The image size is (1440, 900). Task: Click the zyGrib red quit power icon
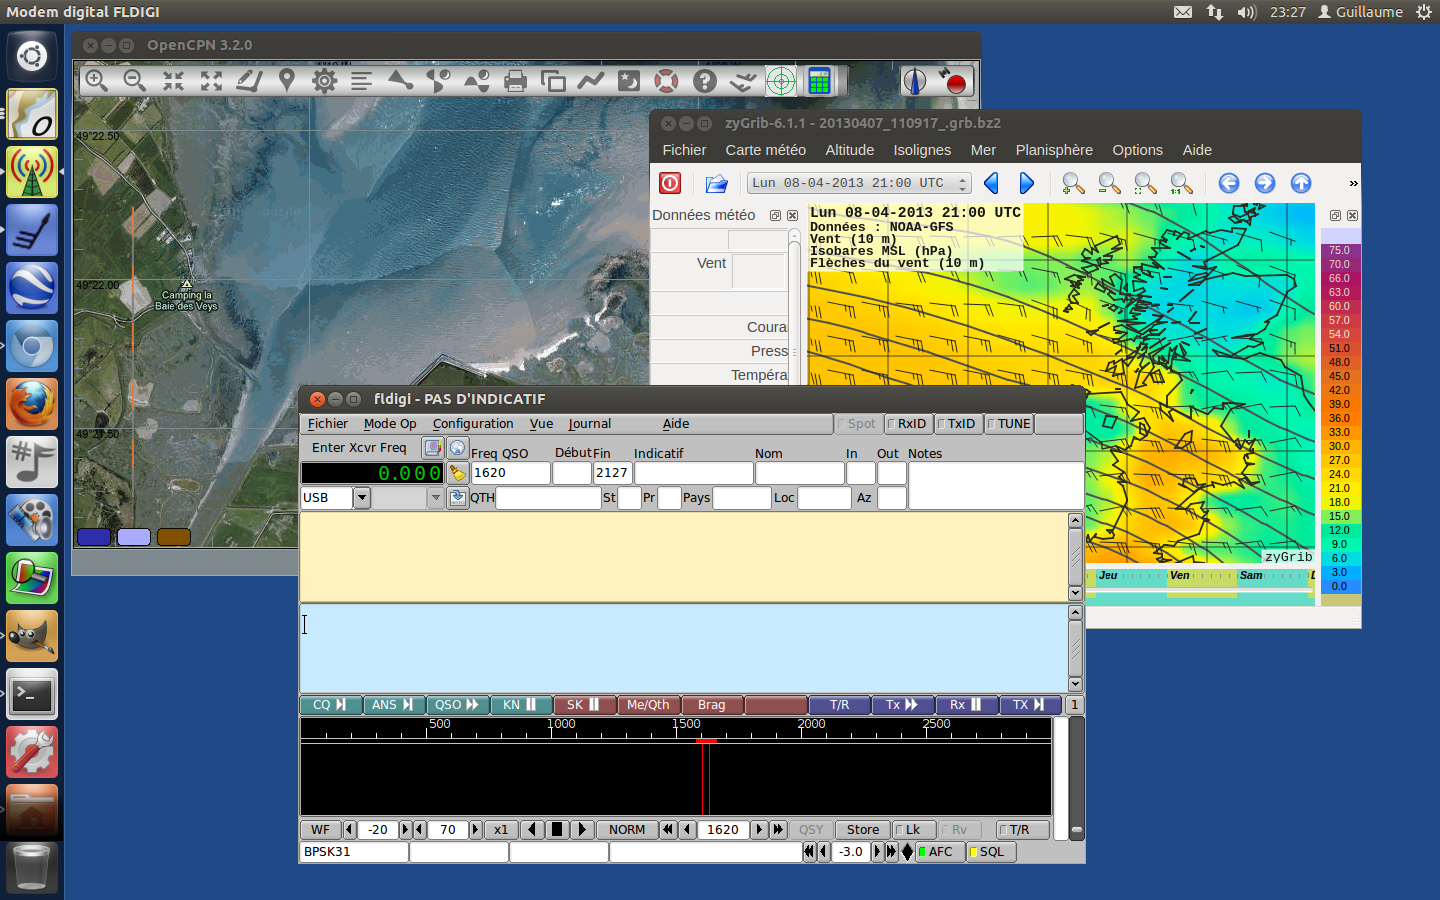pos(670,183)
